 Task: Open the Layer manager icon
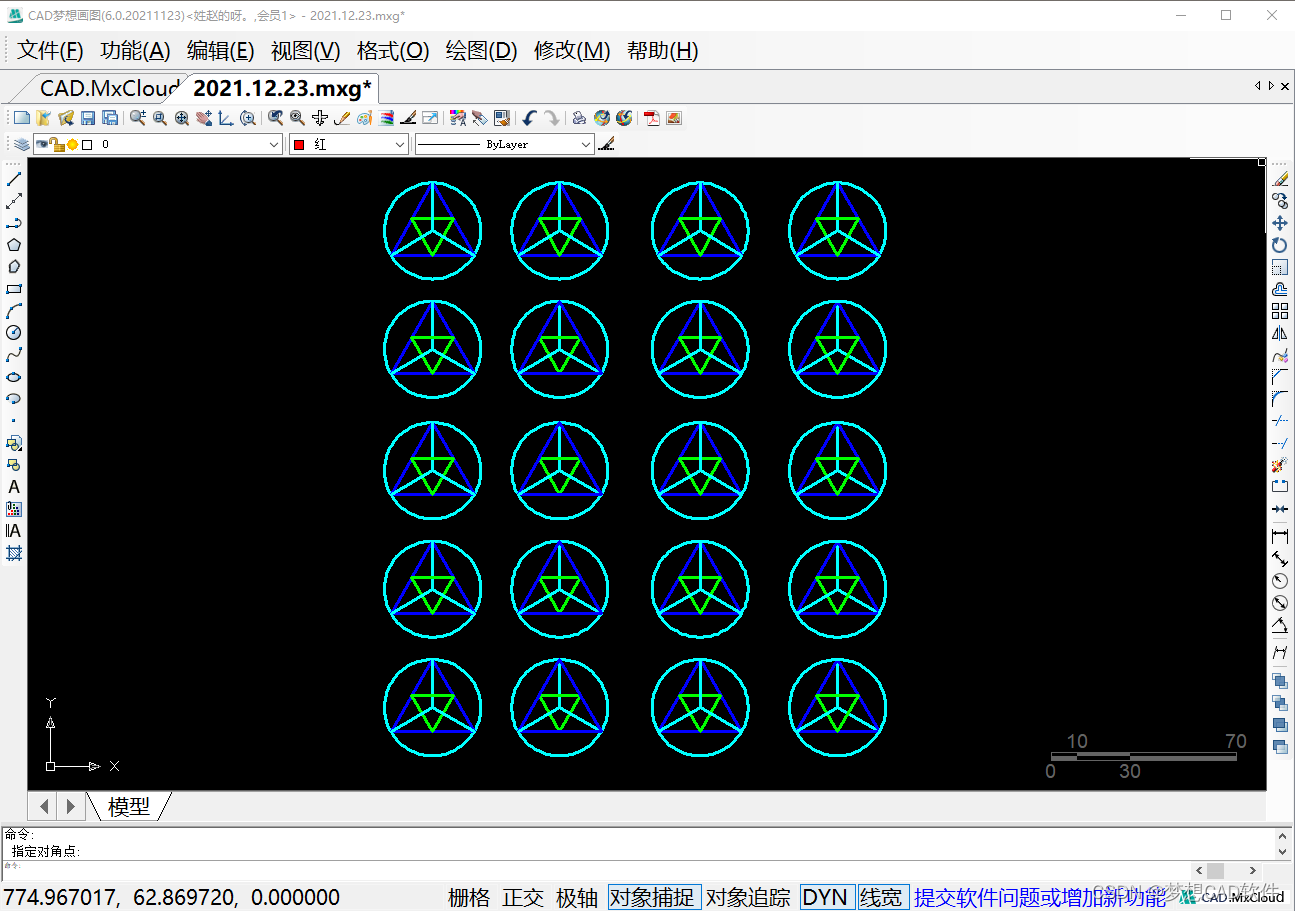[x=21, y=145]
